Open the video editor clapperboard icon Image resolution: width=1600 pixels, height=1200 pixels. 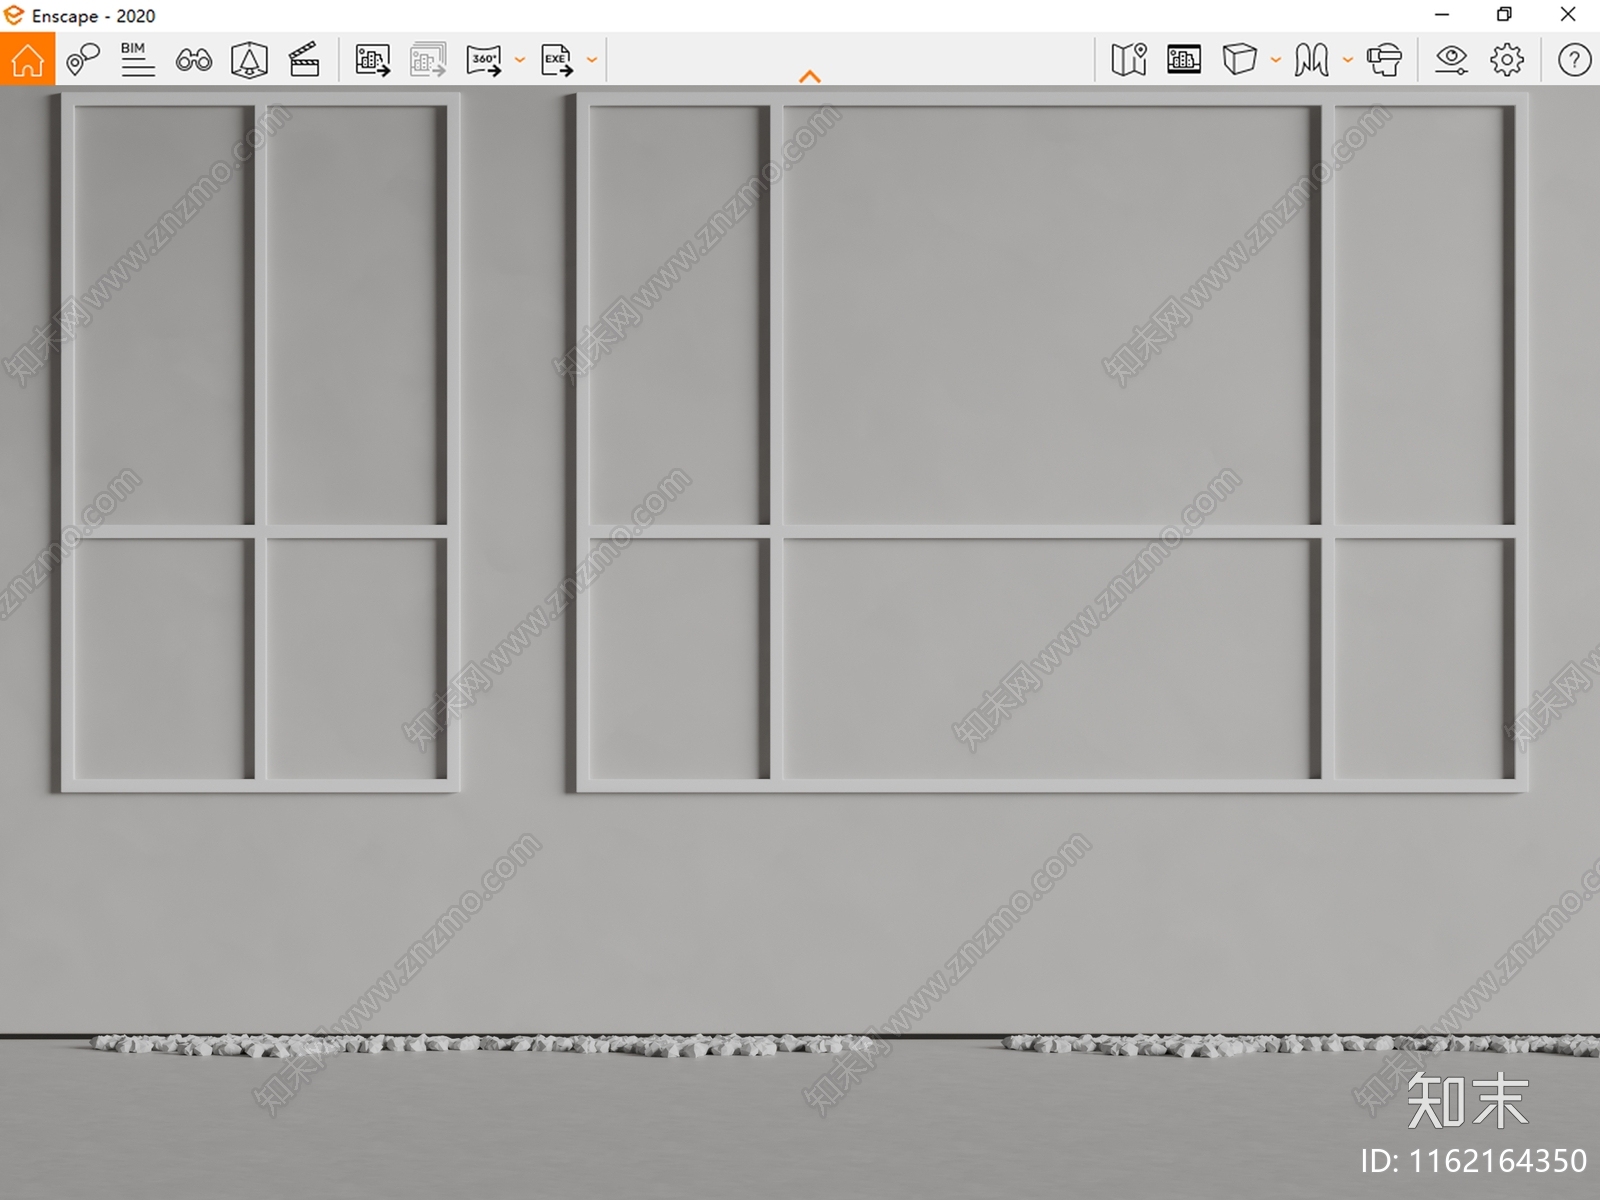pyautogui.click(x=304, y=60)
